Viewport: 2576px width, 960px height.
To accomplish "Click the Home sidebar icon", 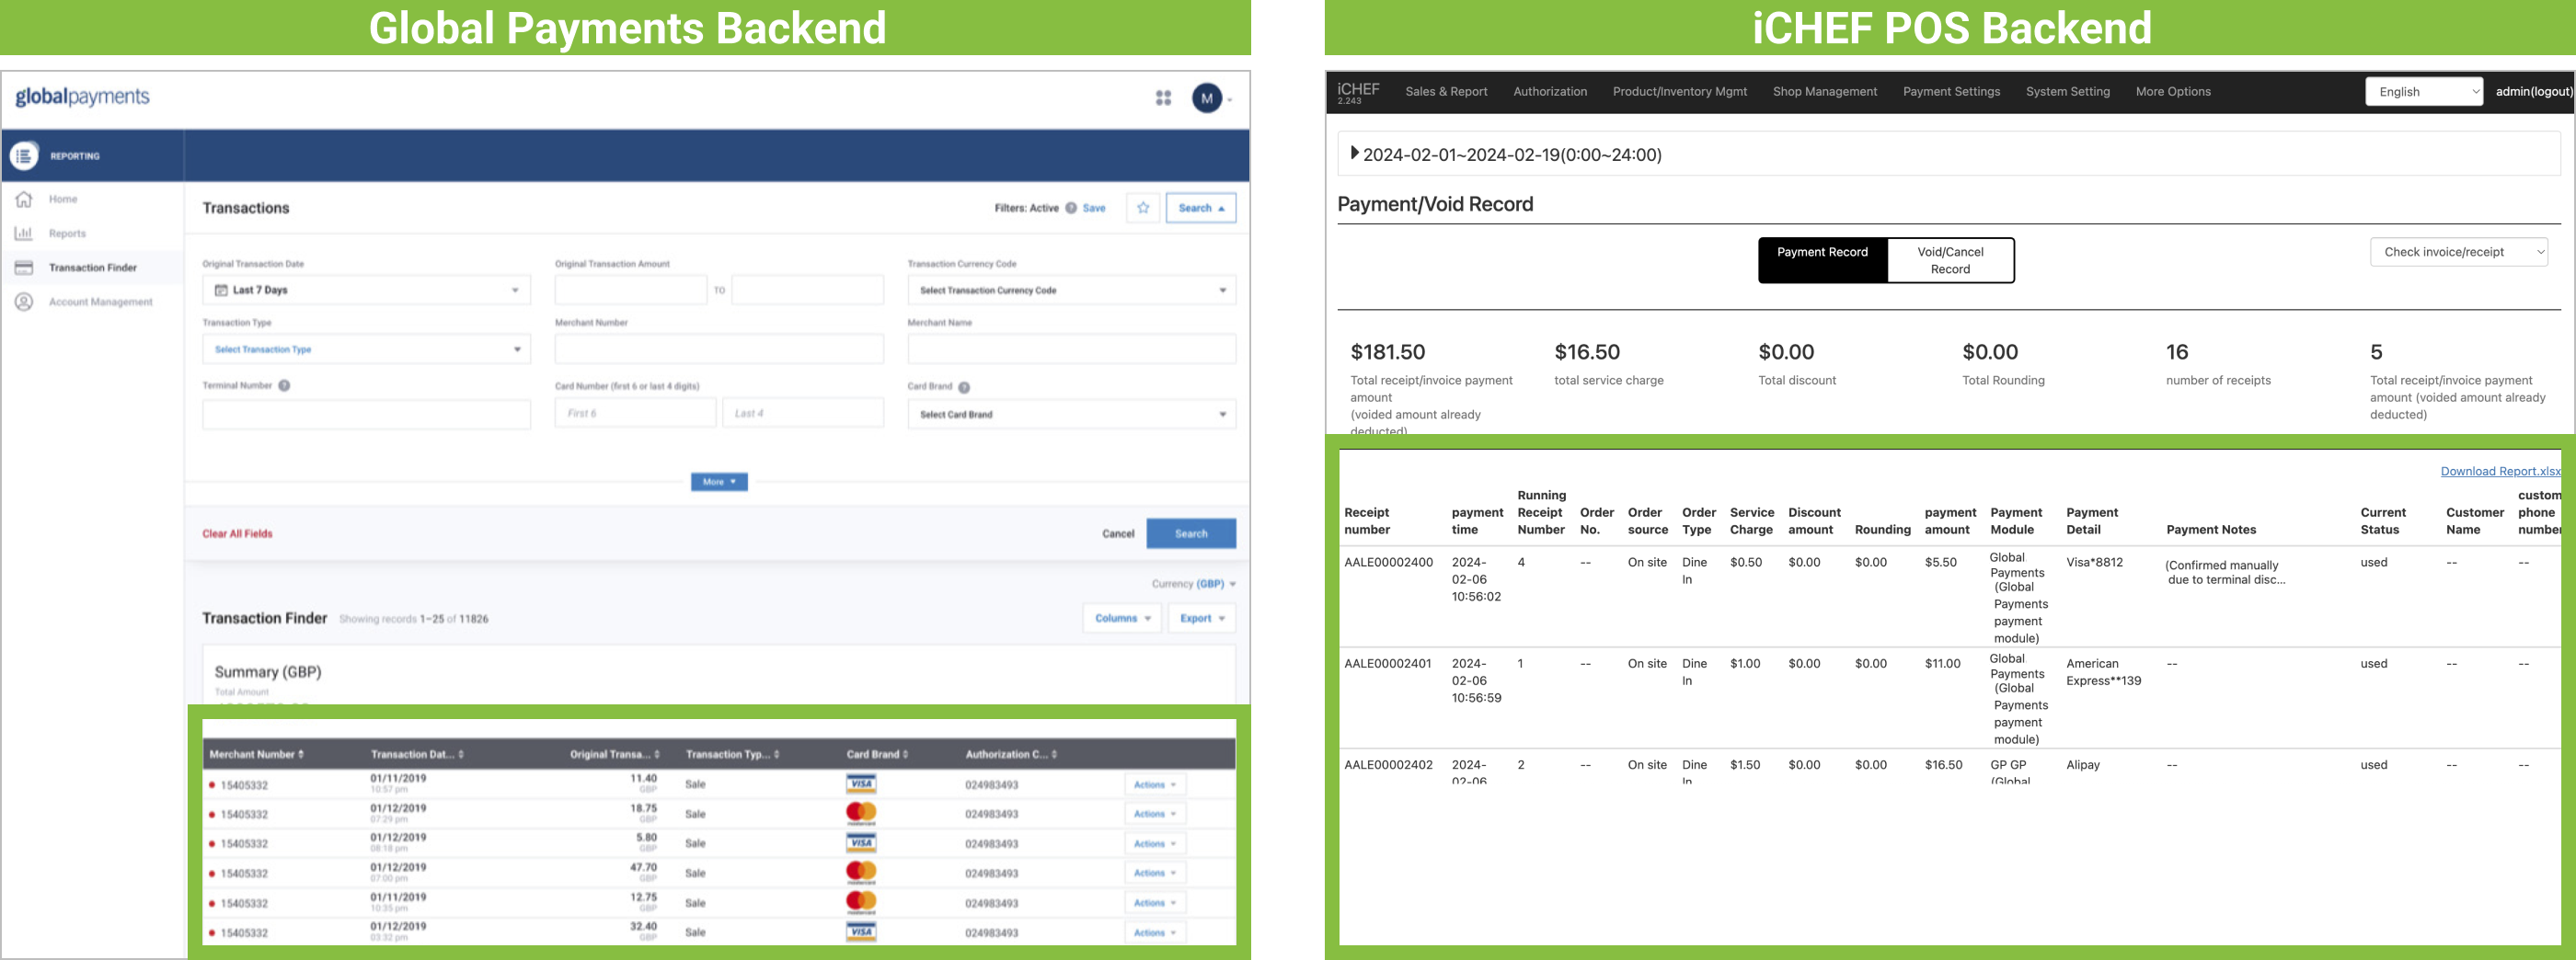I will pos(24,199).
